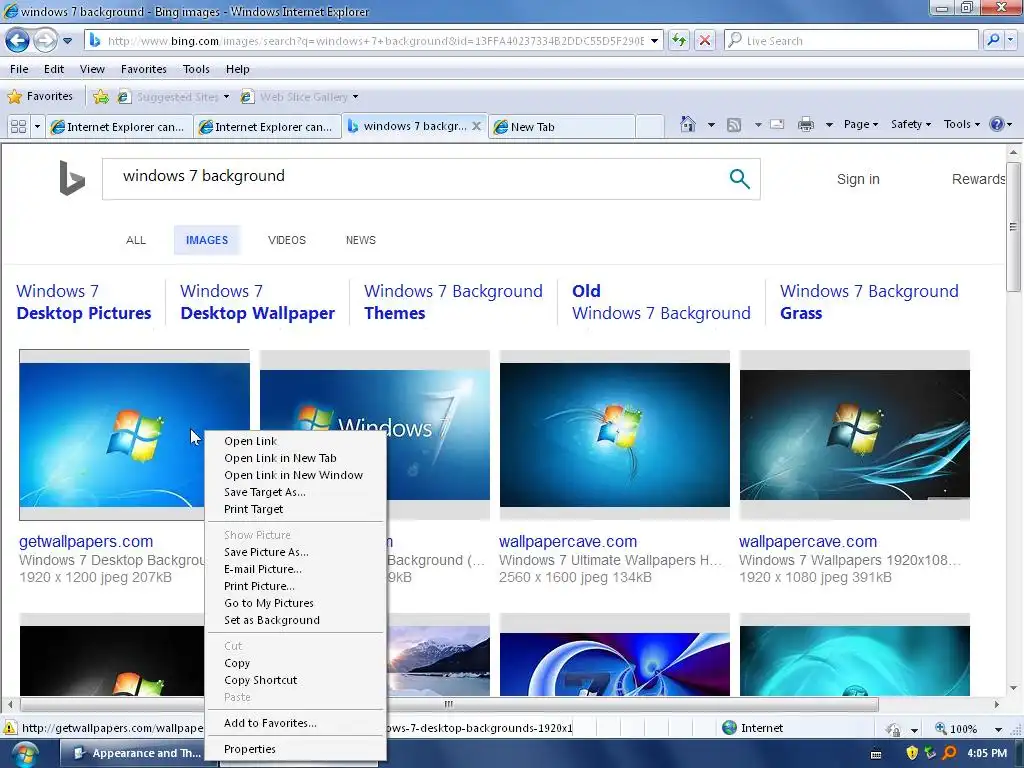
Task: Open the recent pages dropdown arrow
Action: tap(67, 40)
